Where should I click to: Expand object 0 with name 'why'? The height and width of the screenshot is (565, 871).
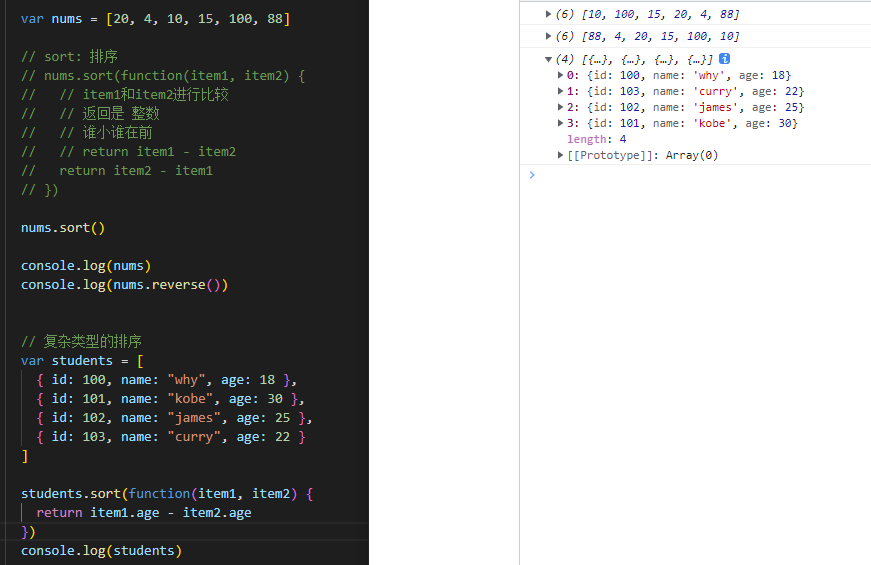tap(560, 75)
